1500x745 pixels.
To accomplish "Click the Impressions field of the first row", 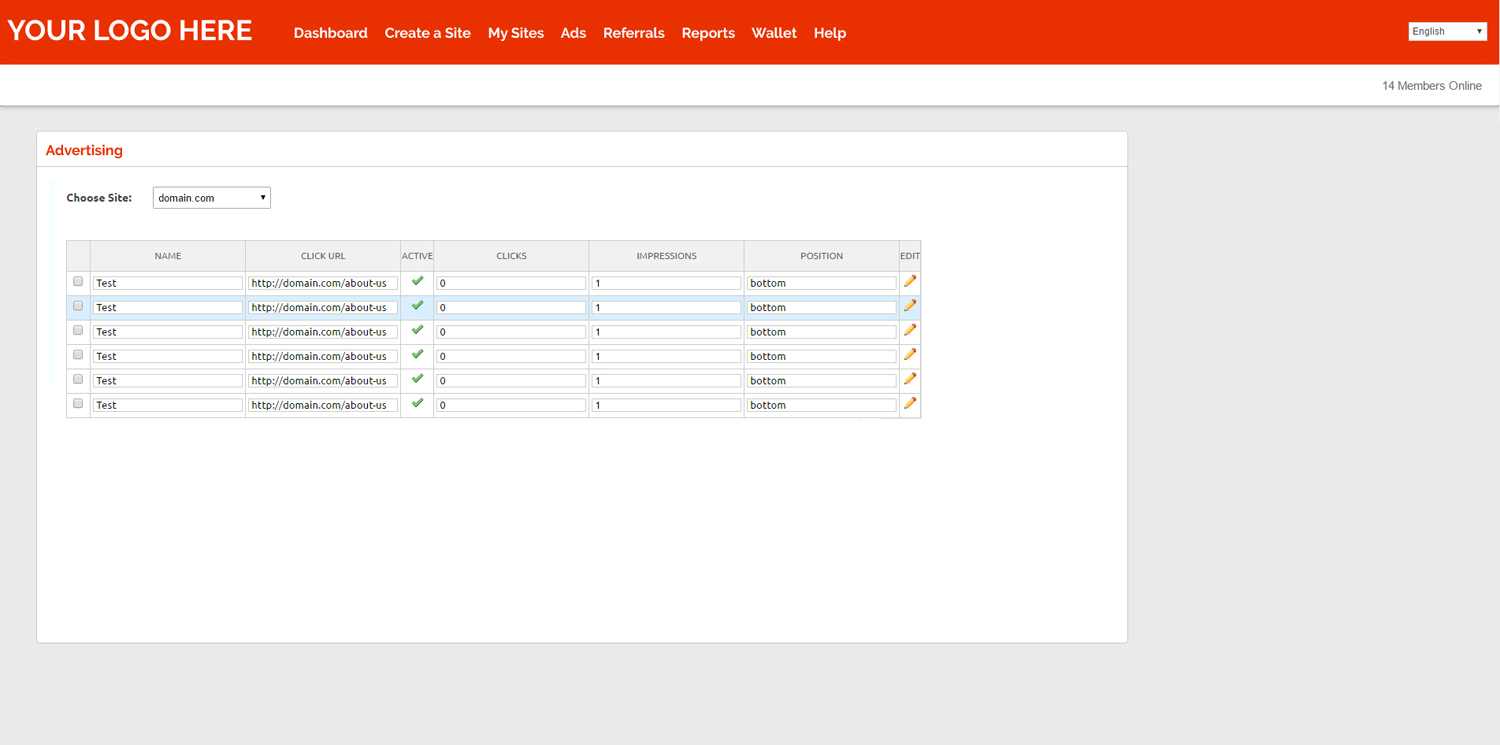I will (666, 283).
